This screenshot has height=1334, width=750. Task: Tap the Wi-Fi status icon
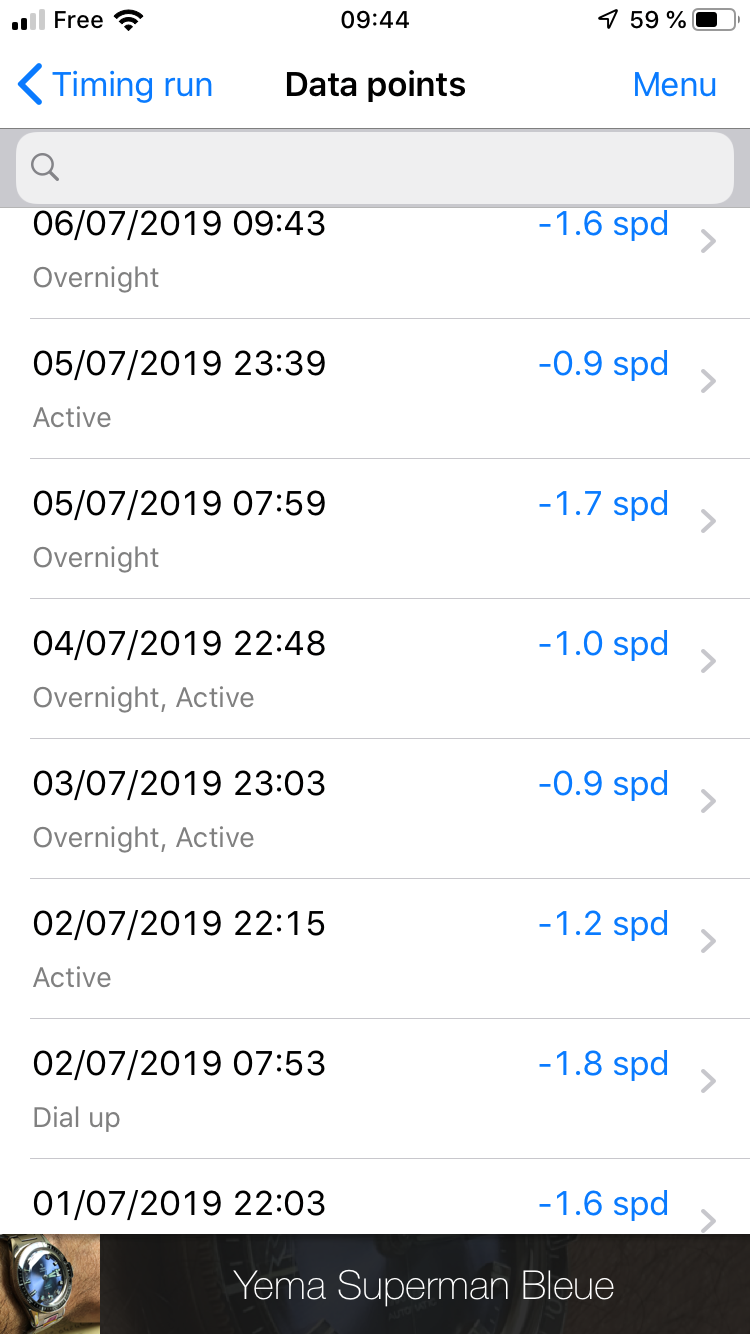pos(128,20)
